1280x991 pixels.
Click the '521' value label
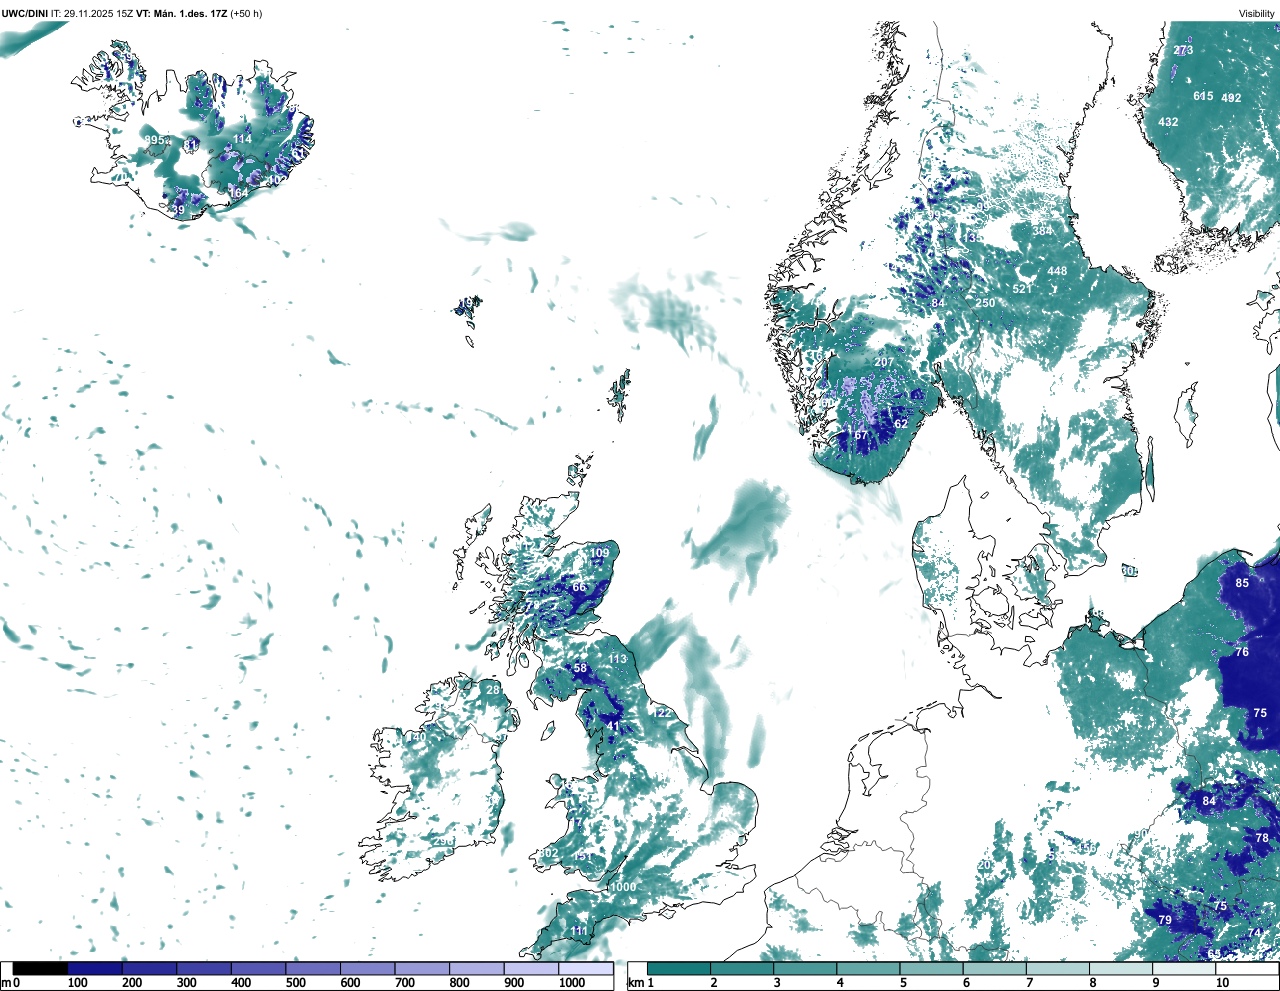1022,289
